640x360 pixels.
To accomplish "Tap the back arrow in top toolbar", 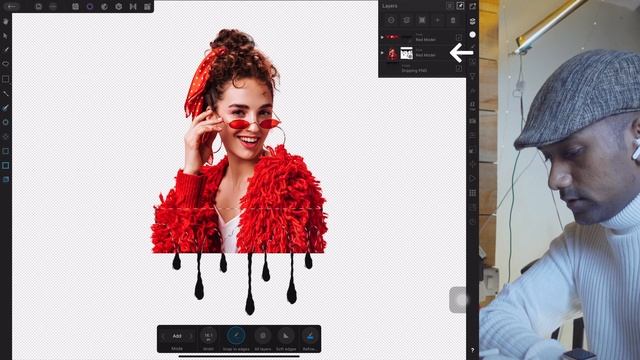I will pyautogui.click(x=12, y=6).
